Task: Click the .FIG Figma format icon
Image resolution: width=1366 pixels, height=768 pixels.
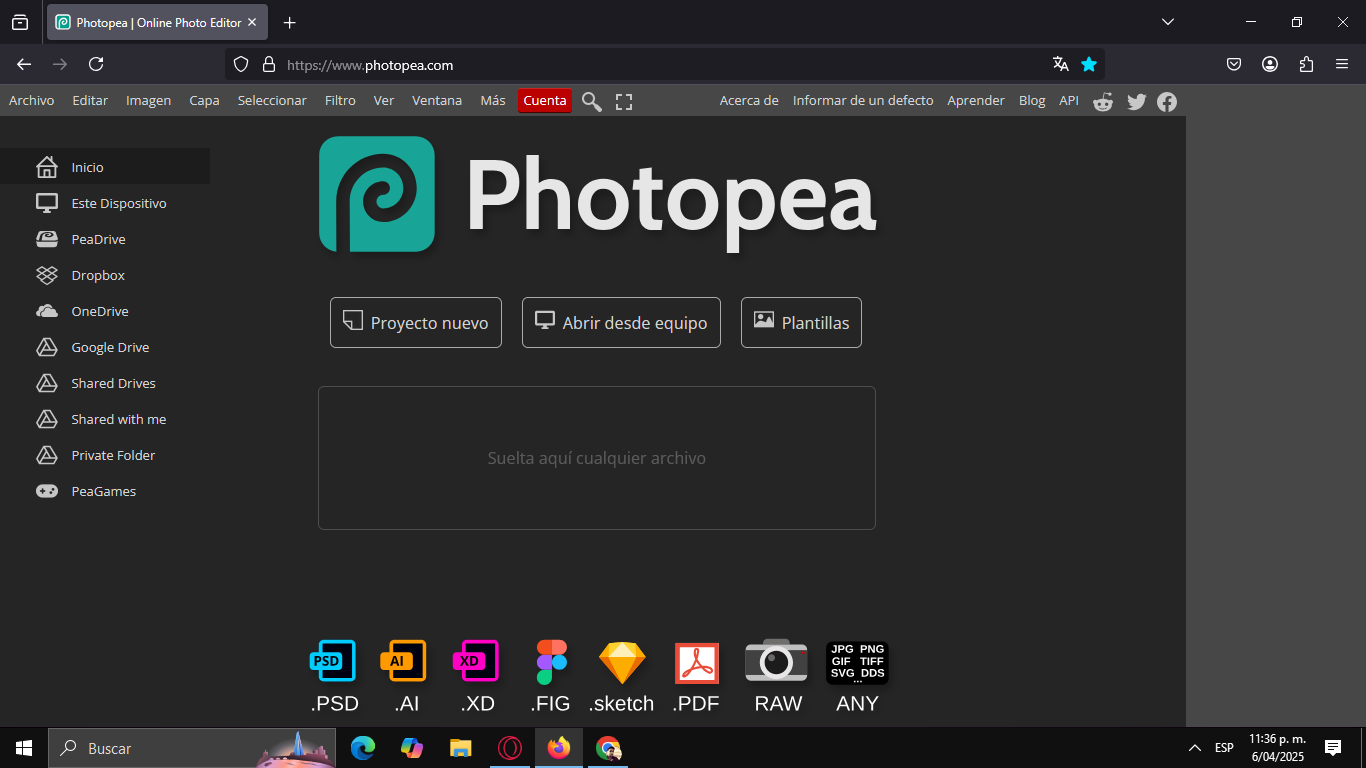Action: (551, 662)
